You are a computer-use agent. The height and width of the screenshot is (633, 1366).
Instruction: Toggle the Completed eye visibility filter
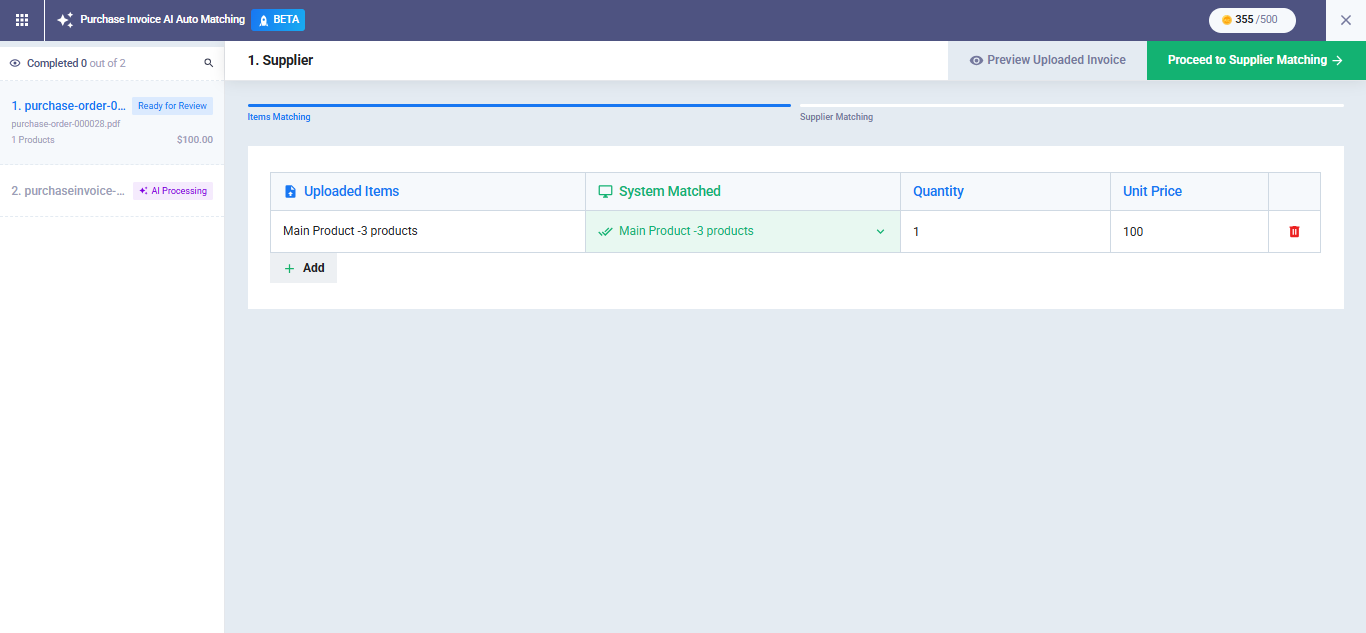pyautogui.click(x=15, y=63)
